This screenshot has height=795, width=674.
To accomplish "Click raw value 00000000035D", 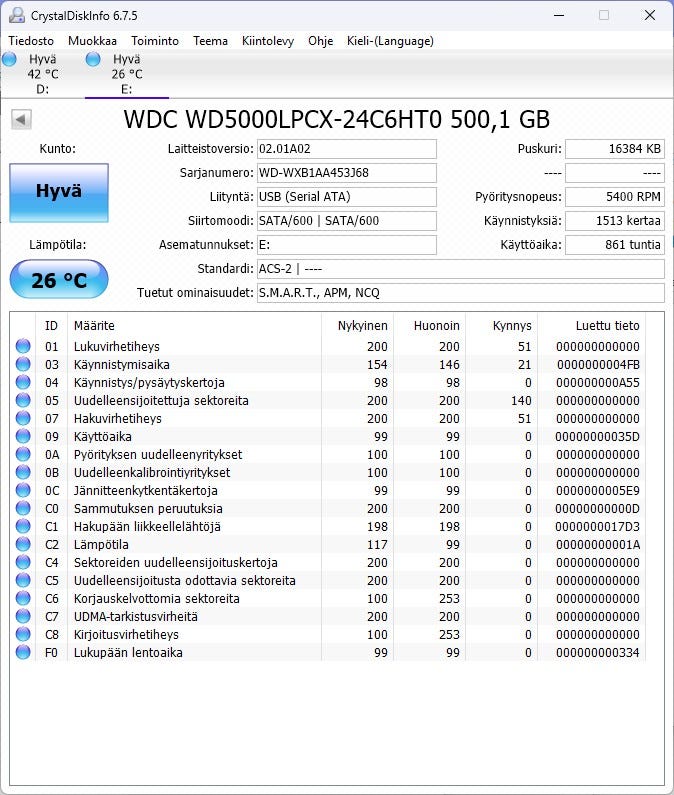I will click(597, 437).
